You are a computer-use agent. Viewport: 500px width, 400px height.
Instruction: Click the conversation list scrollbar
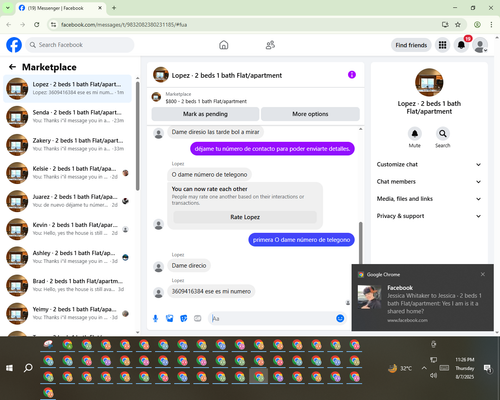tap(138, 136)
